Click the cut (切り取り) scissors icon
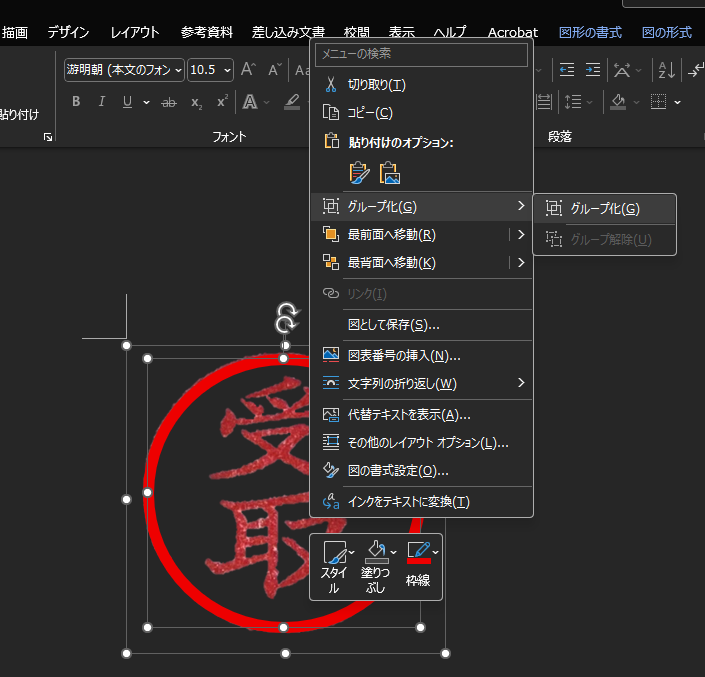Image resolution: width=705 pixels, height=677 pixels. click(331, 85)
